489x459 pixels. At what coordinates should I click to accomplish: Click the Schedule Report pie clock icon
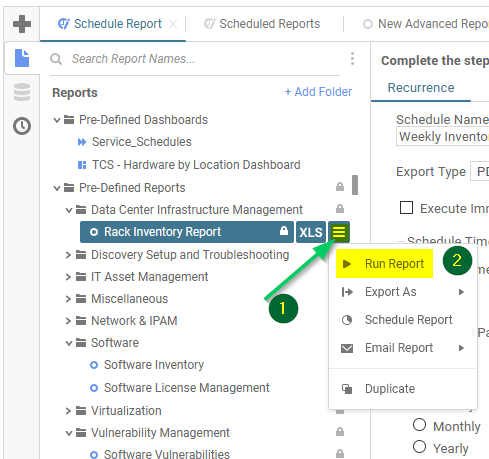(x=347, y=320)
